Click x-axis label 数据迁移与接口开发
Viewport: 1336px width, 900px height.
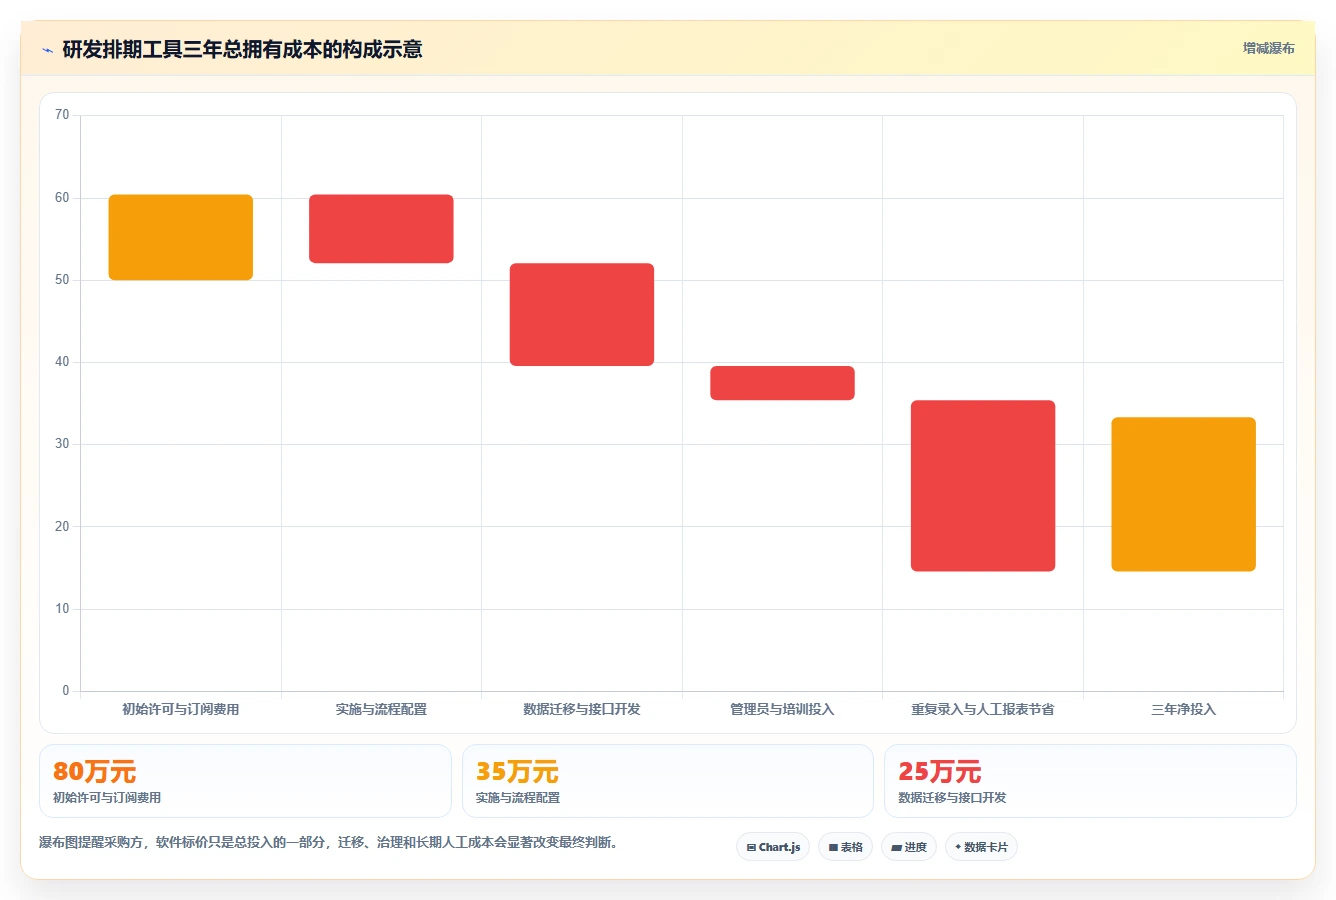[582, 709]
